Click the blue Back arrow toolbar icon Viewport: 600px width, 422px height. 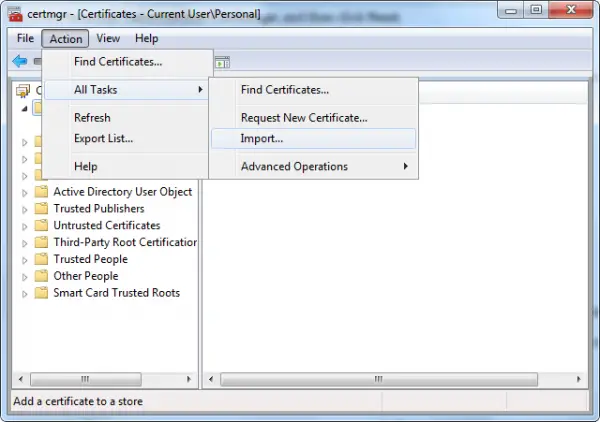[20, 61]
